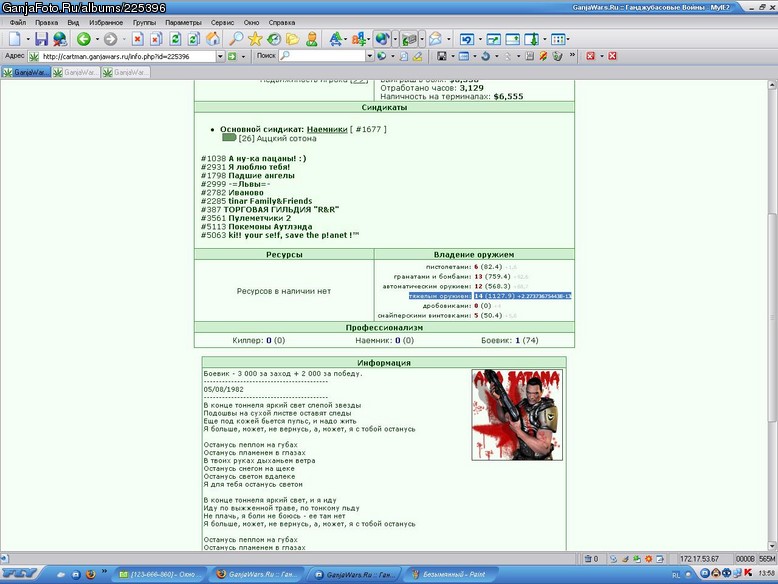Click inside the Поиск search field
This screenshot has height=584, width=778.
[x=323, y=56]
